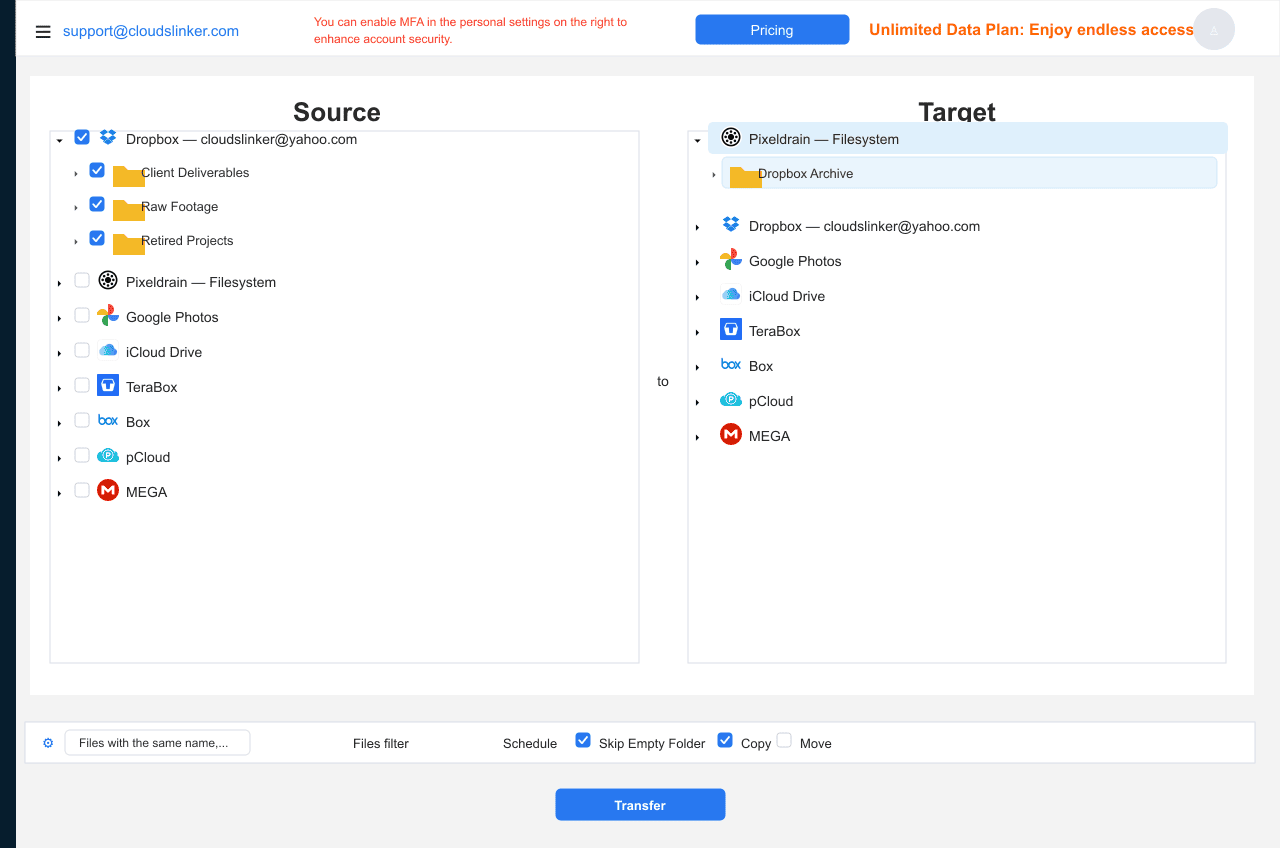Open the Schedule option
Viewport: 1280px width, 848px height.
tap(530, 743)
